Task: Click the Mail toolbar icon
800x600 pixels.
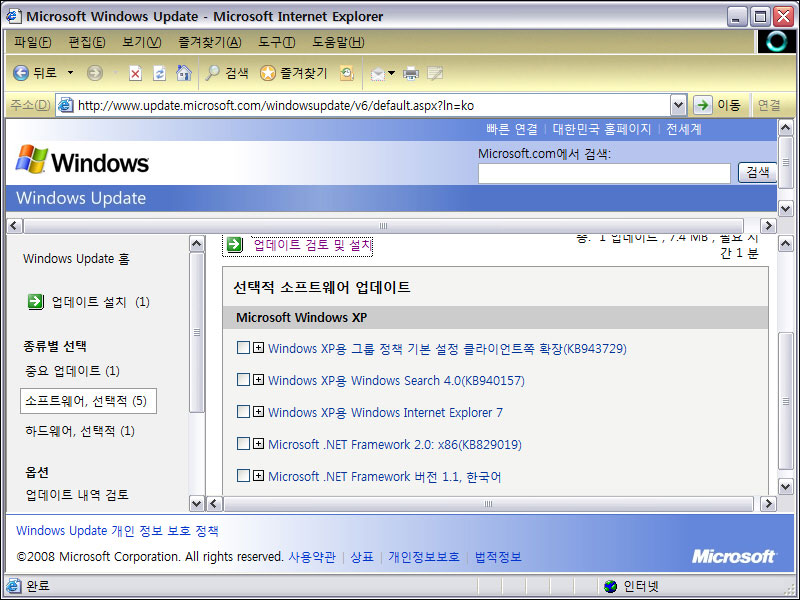Action: click(x=378, y=74)
